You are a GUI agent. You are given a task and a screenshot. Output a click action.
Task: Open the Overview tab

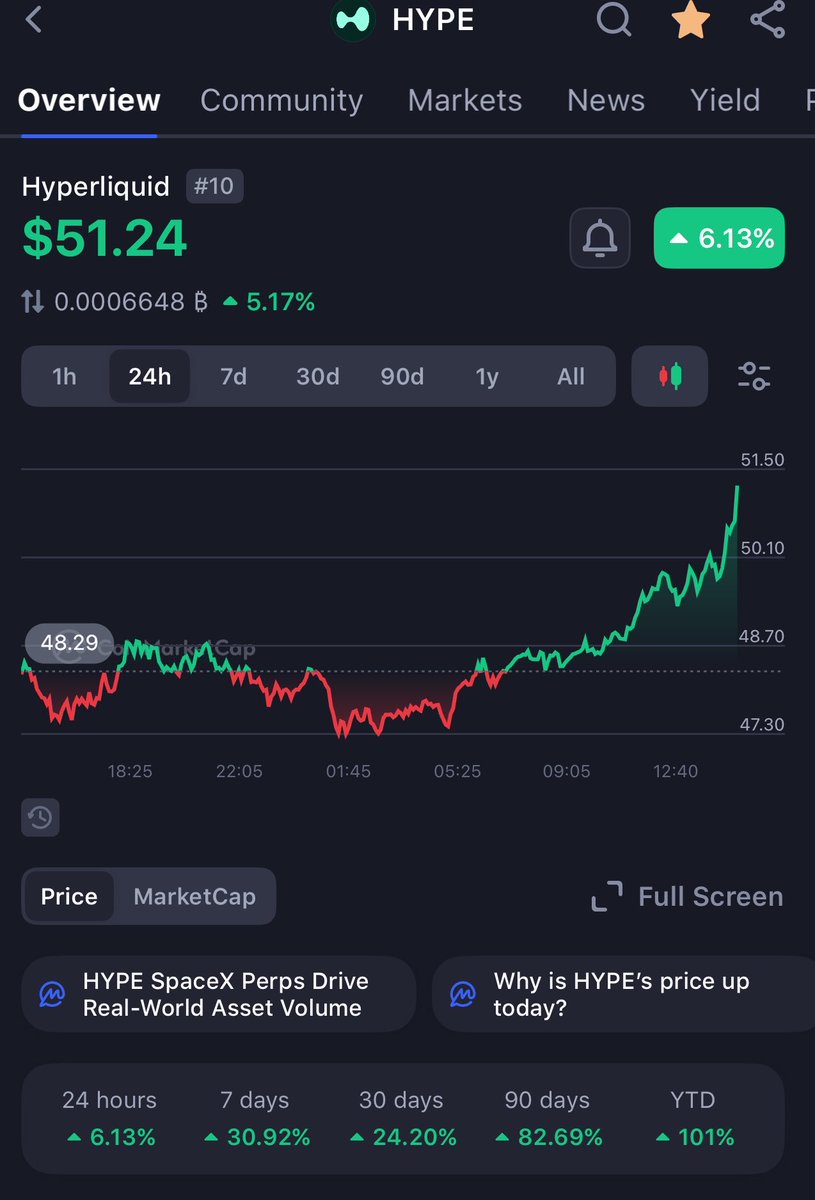(89, 100)
